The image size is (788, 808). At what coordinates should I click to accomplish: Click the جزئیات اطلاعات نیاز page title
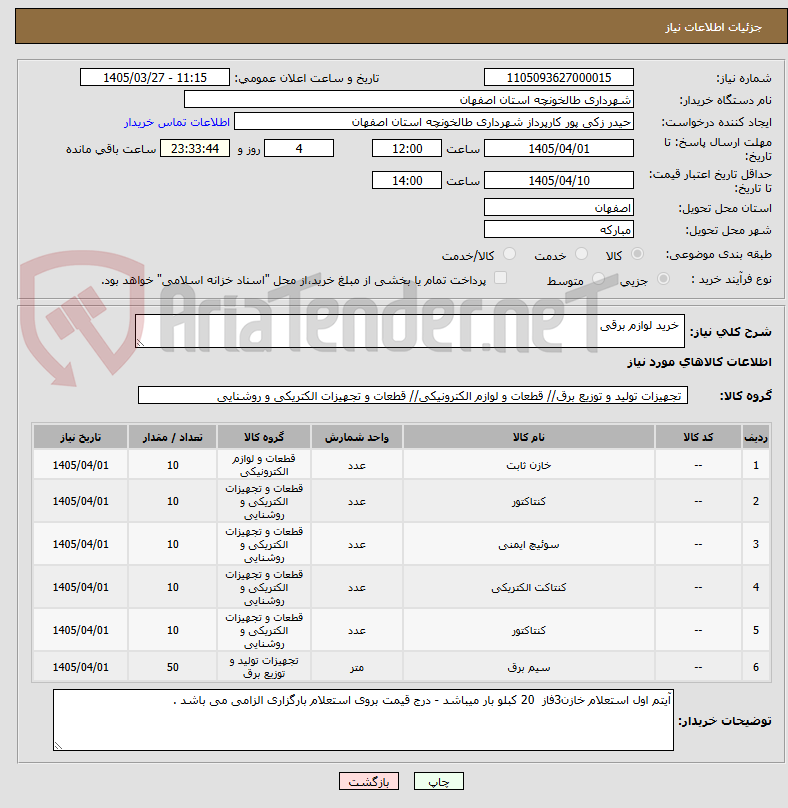[x=713, y=27]
